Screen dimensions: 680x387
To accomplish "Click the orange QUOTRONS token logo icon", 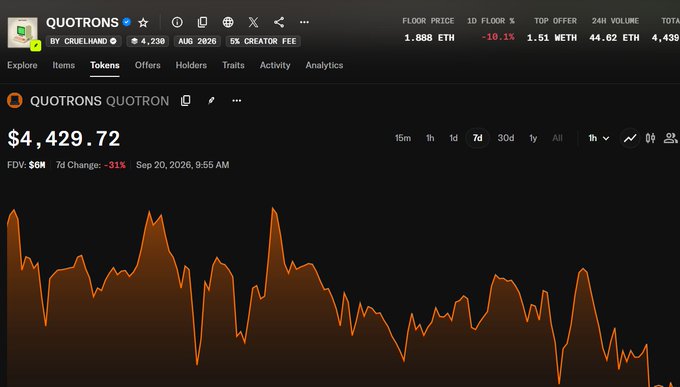I will pos(15,101).
